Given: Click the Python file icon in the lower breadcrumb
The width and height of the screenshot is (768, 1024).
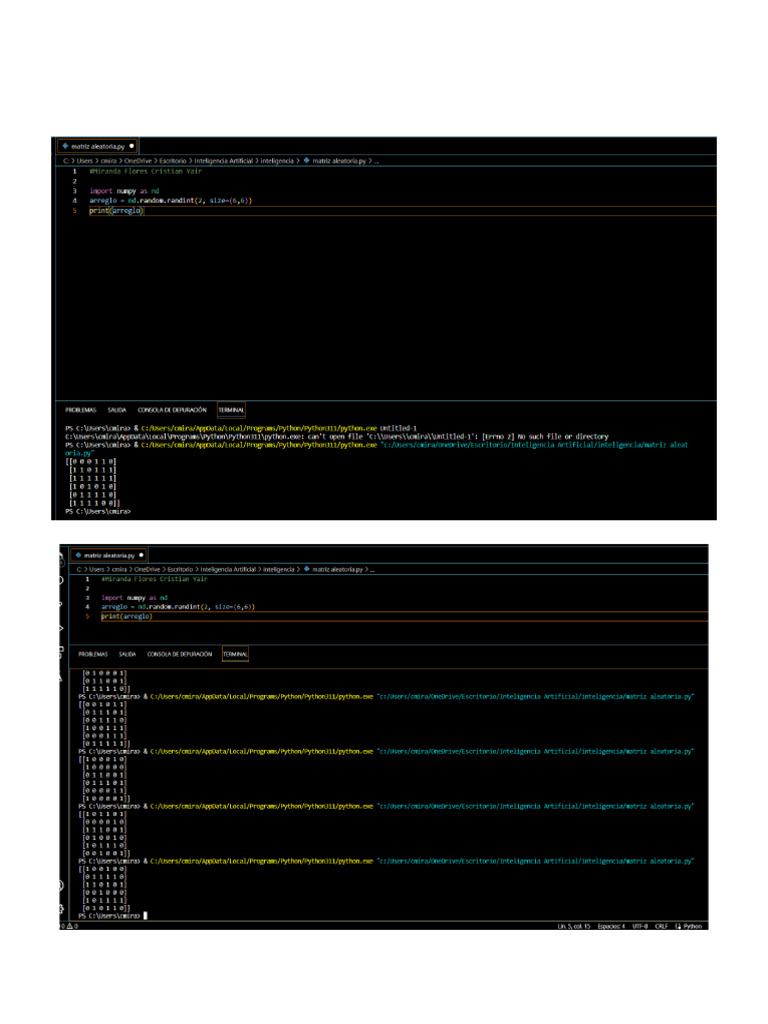Looking at the screenshot, I should tap(306, 569).
